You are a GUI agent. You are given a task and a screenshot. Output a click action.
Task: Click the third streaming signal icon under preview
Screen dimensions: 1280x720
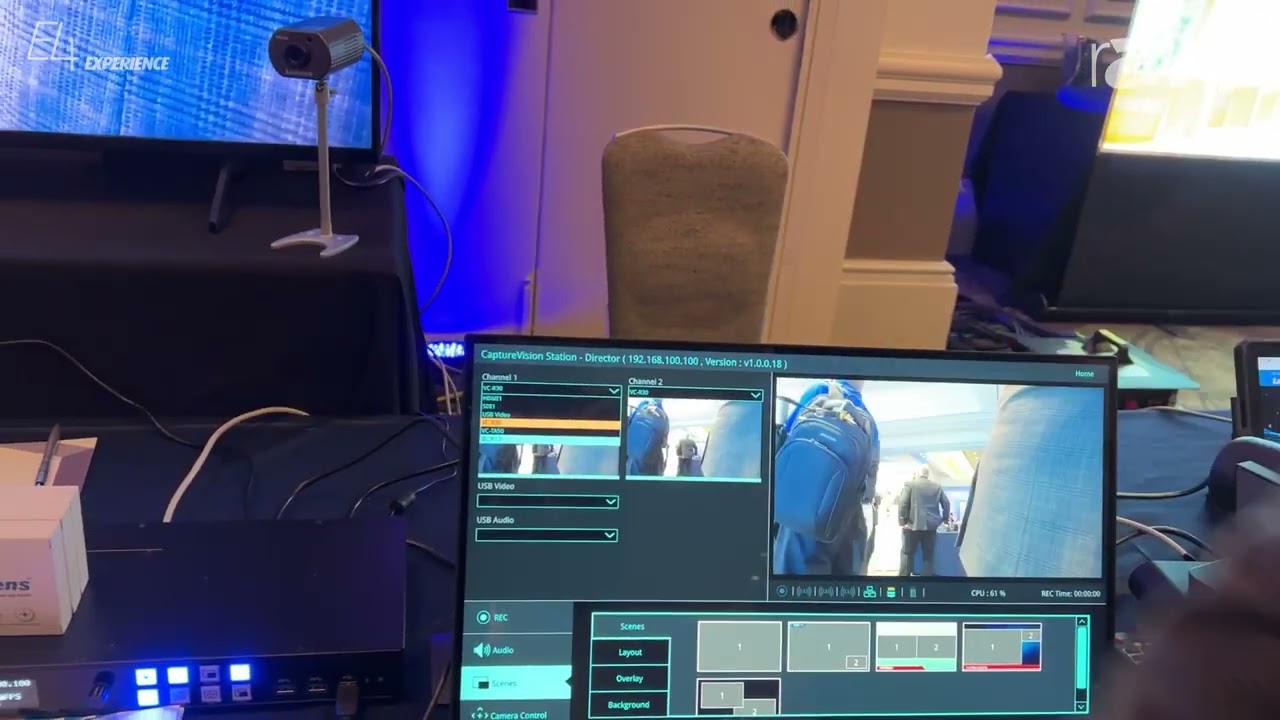[x=848, y=592]
